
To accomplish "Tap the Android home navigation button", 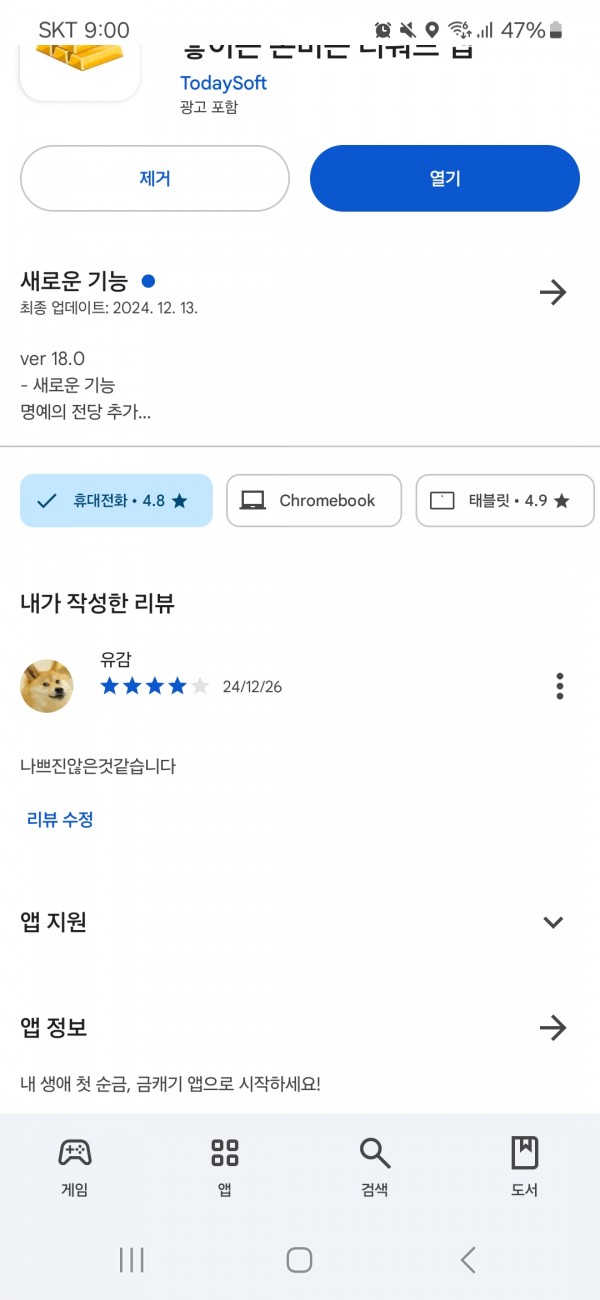I will click(299, 1260).
